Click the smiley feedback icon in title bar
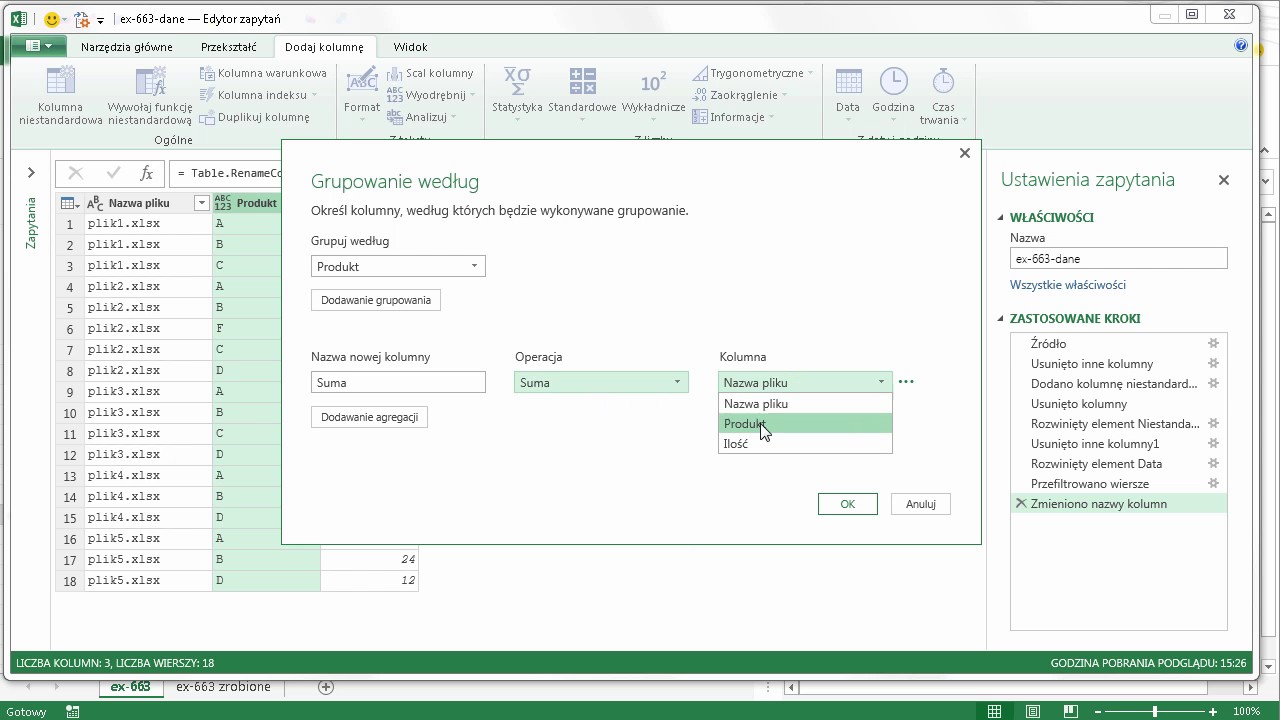 52,18
